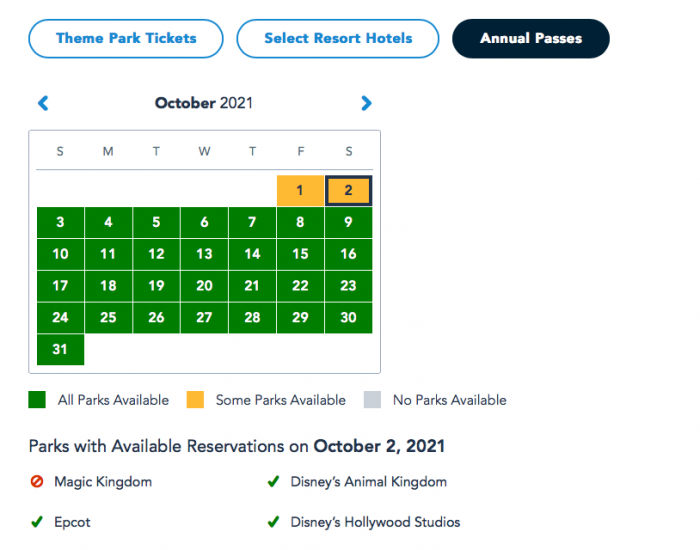Viewport: 700px width, 550px height.
Task: Select the Annual Passes tab
Action: (531, 39)
